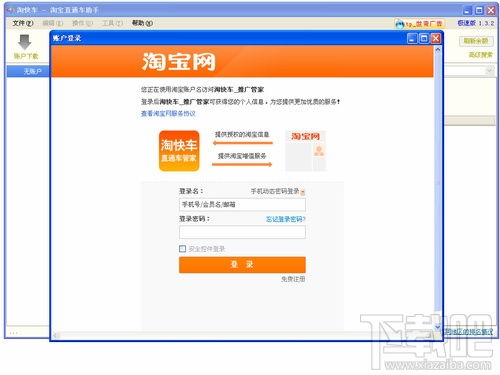Click the lock icon beside mobile password login
The width and height of the screenshot is (500, 375).
pos(303,192)
